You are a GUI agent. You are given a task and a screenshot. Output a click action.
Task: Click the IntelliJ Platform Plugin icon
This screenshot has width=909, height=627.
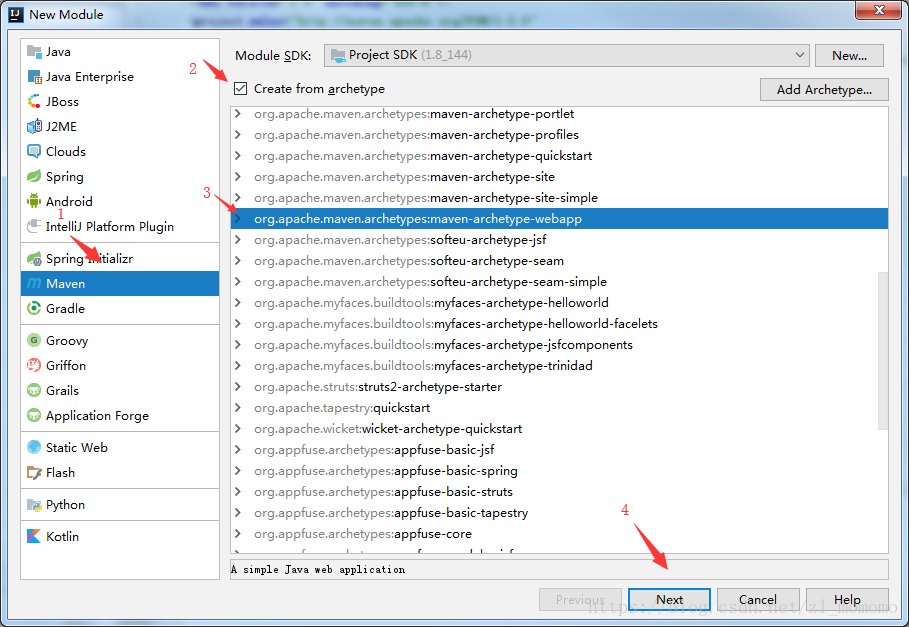click(x=34, y=226)
